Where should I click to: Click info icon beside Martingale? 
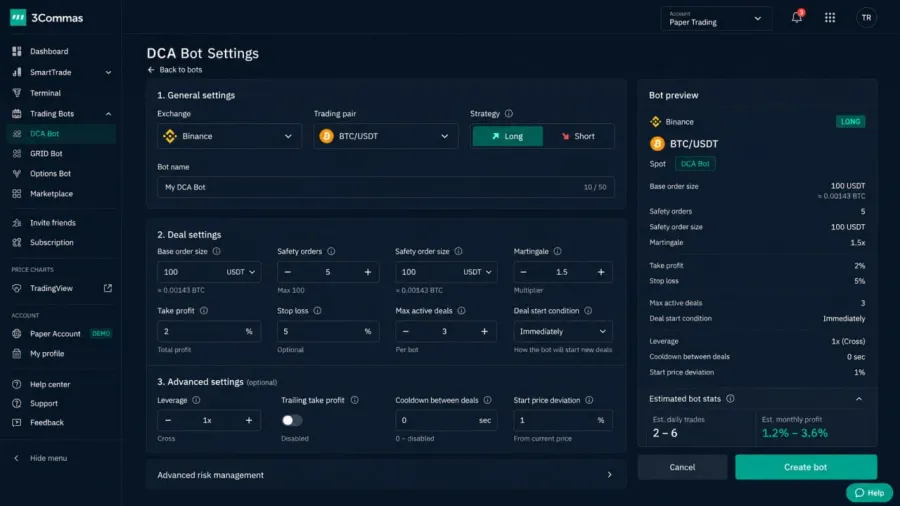pos(557,251)
